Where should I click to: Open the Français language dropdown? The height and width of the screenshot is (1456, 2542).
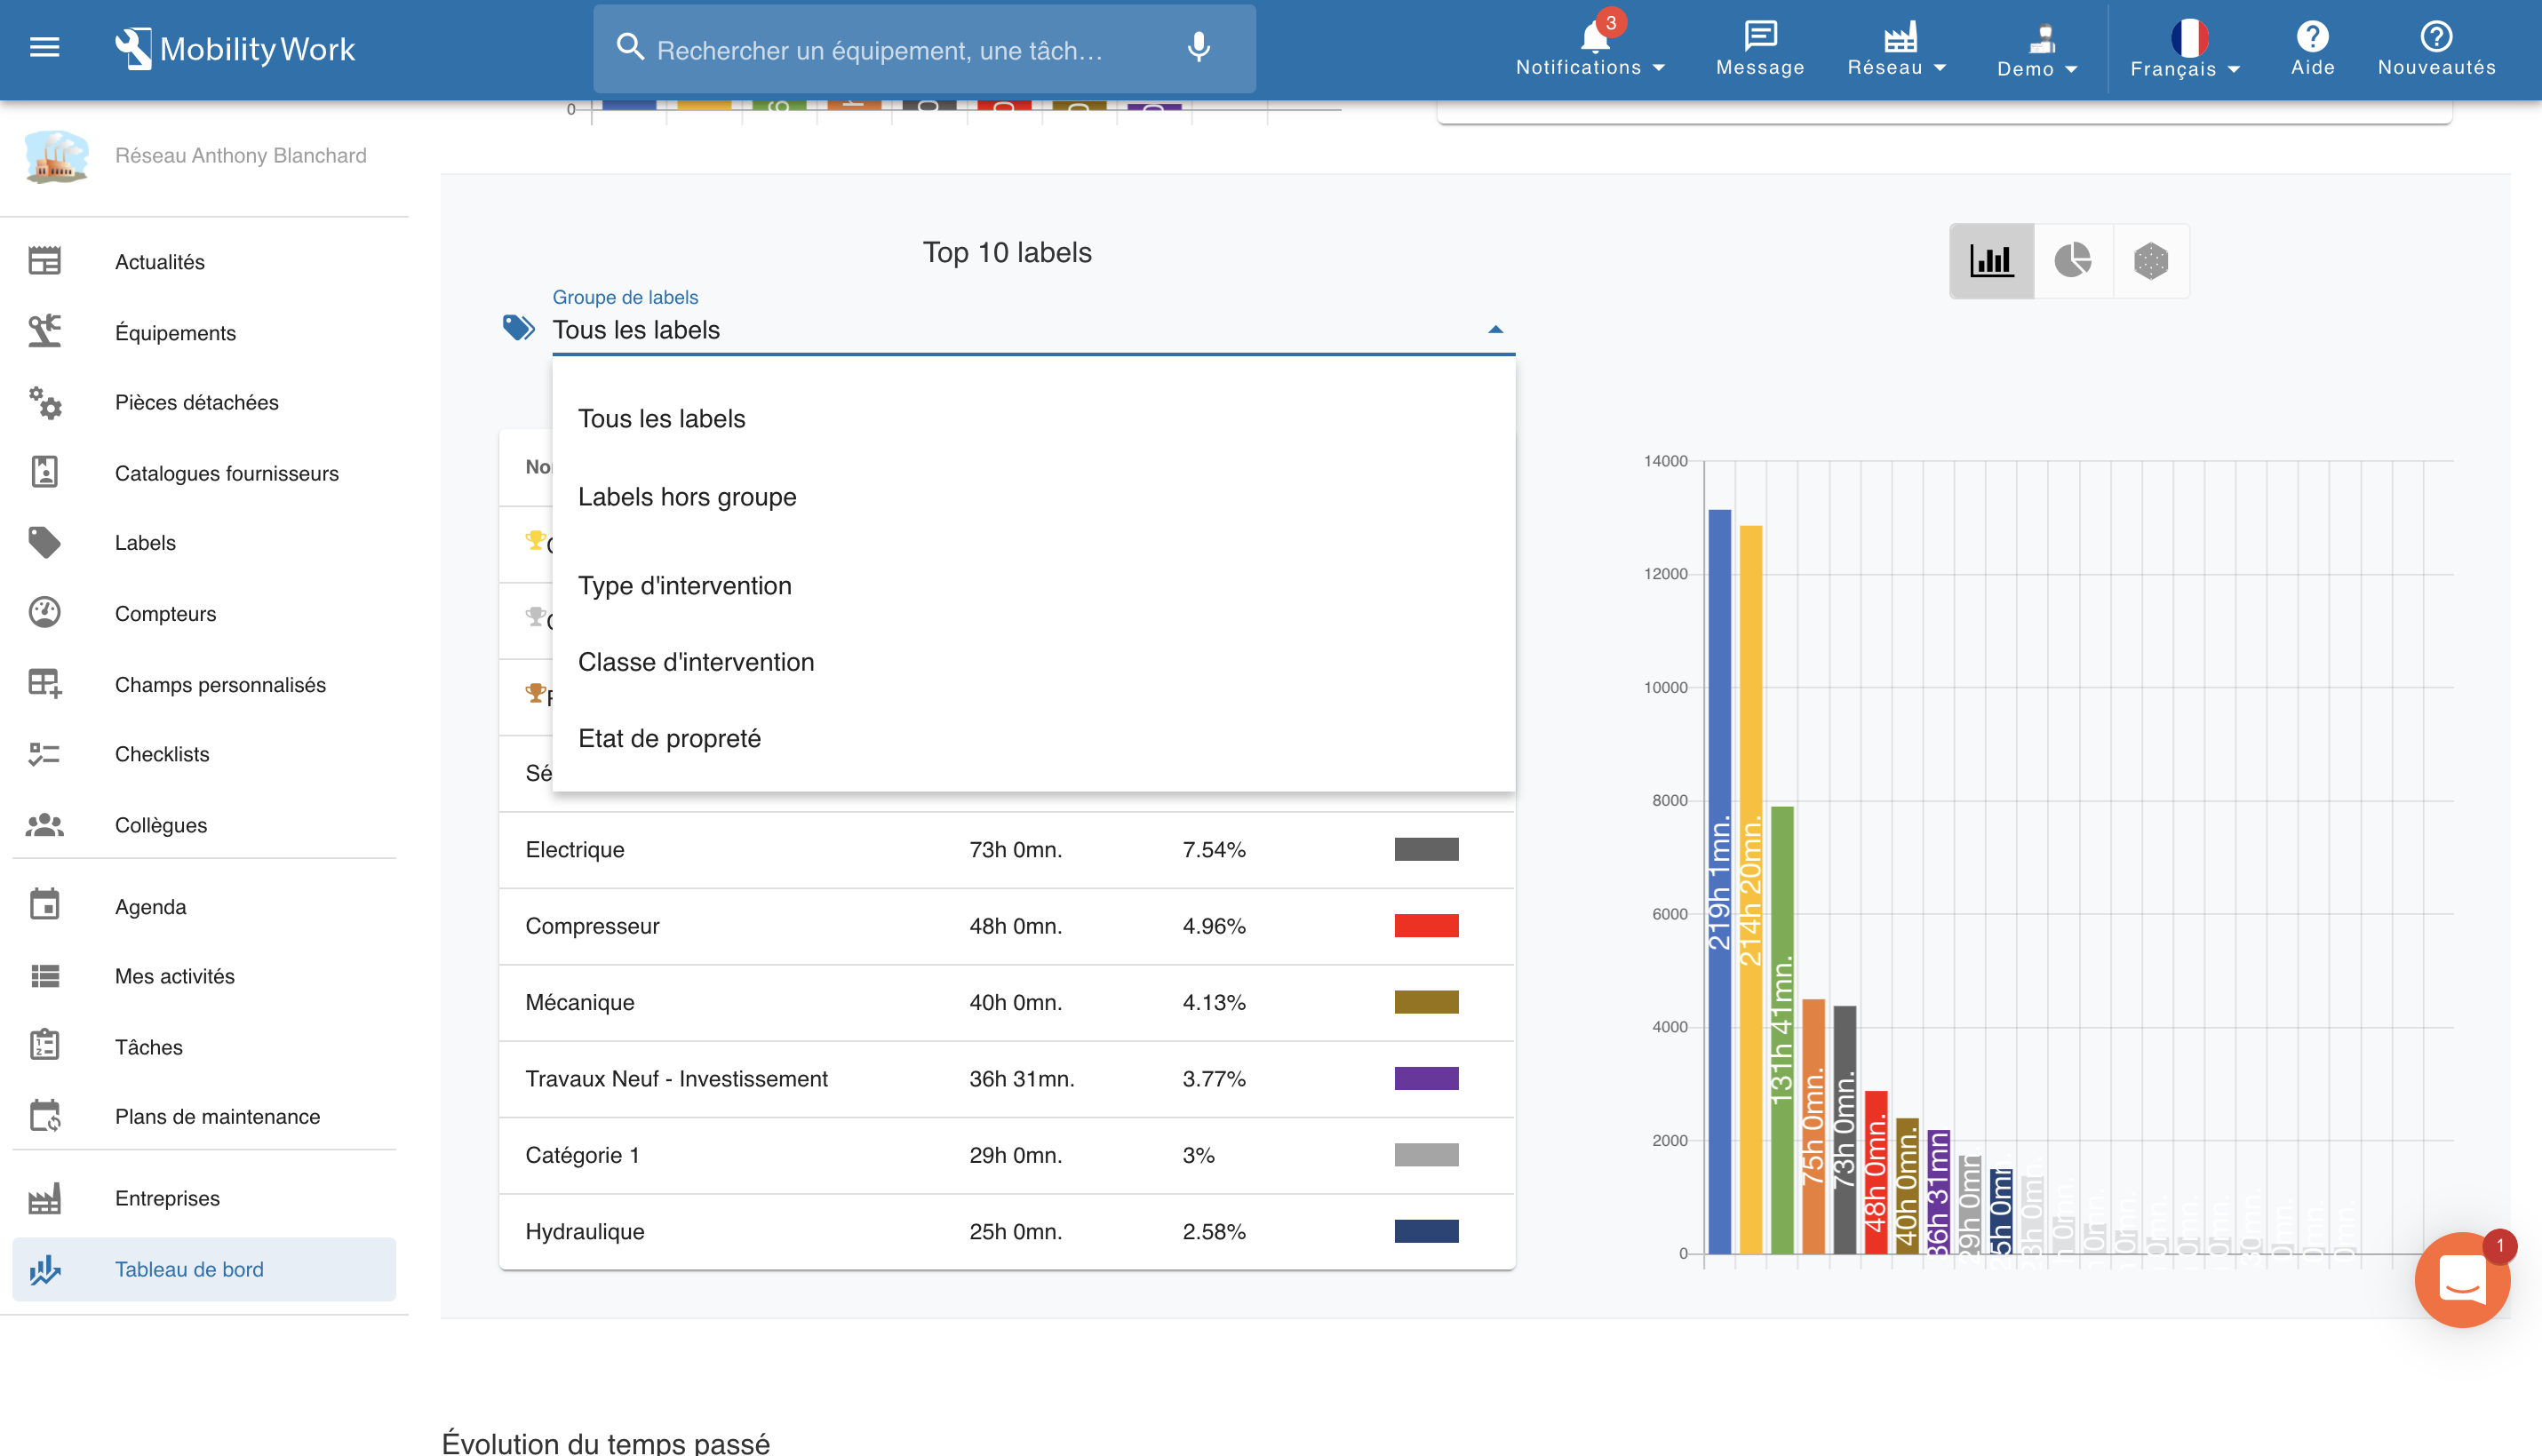[2185, 50]
